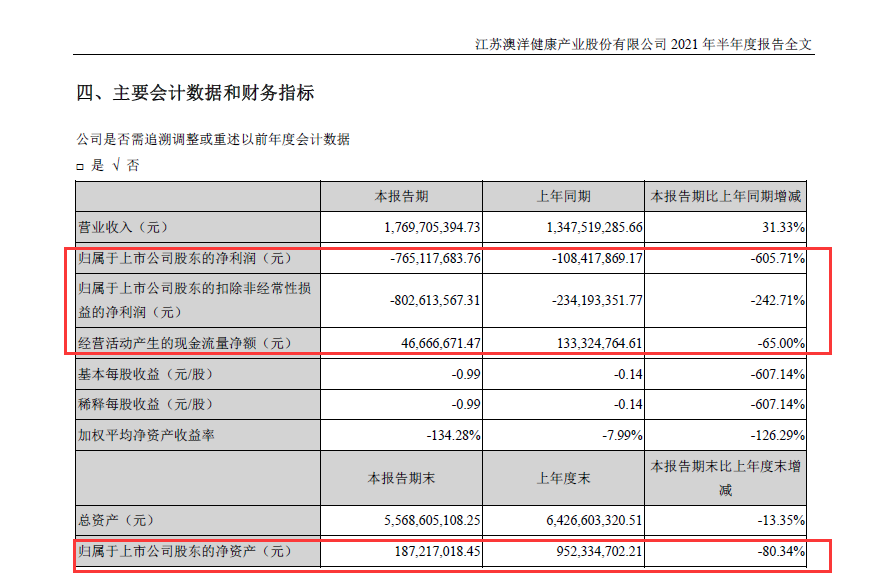Click the row label '经营活动产生的现金流量净额（元）'
This screenshot has height=574, width=881.
coord(185,343)
